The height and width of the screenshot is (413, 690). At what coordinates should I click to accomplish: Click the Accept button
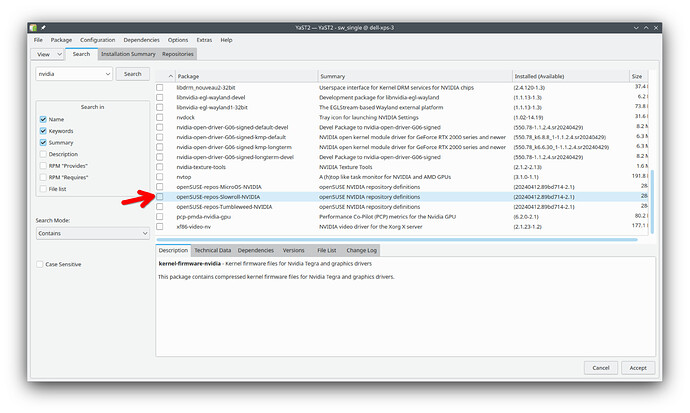pyautogui.click(x=638, y=368)
